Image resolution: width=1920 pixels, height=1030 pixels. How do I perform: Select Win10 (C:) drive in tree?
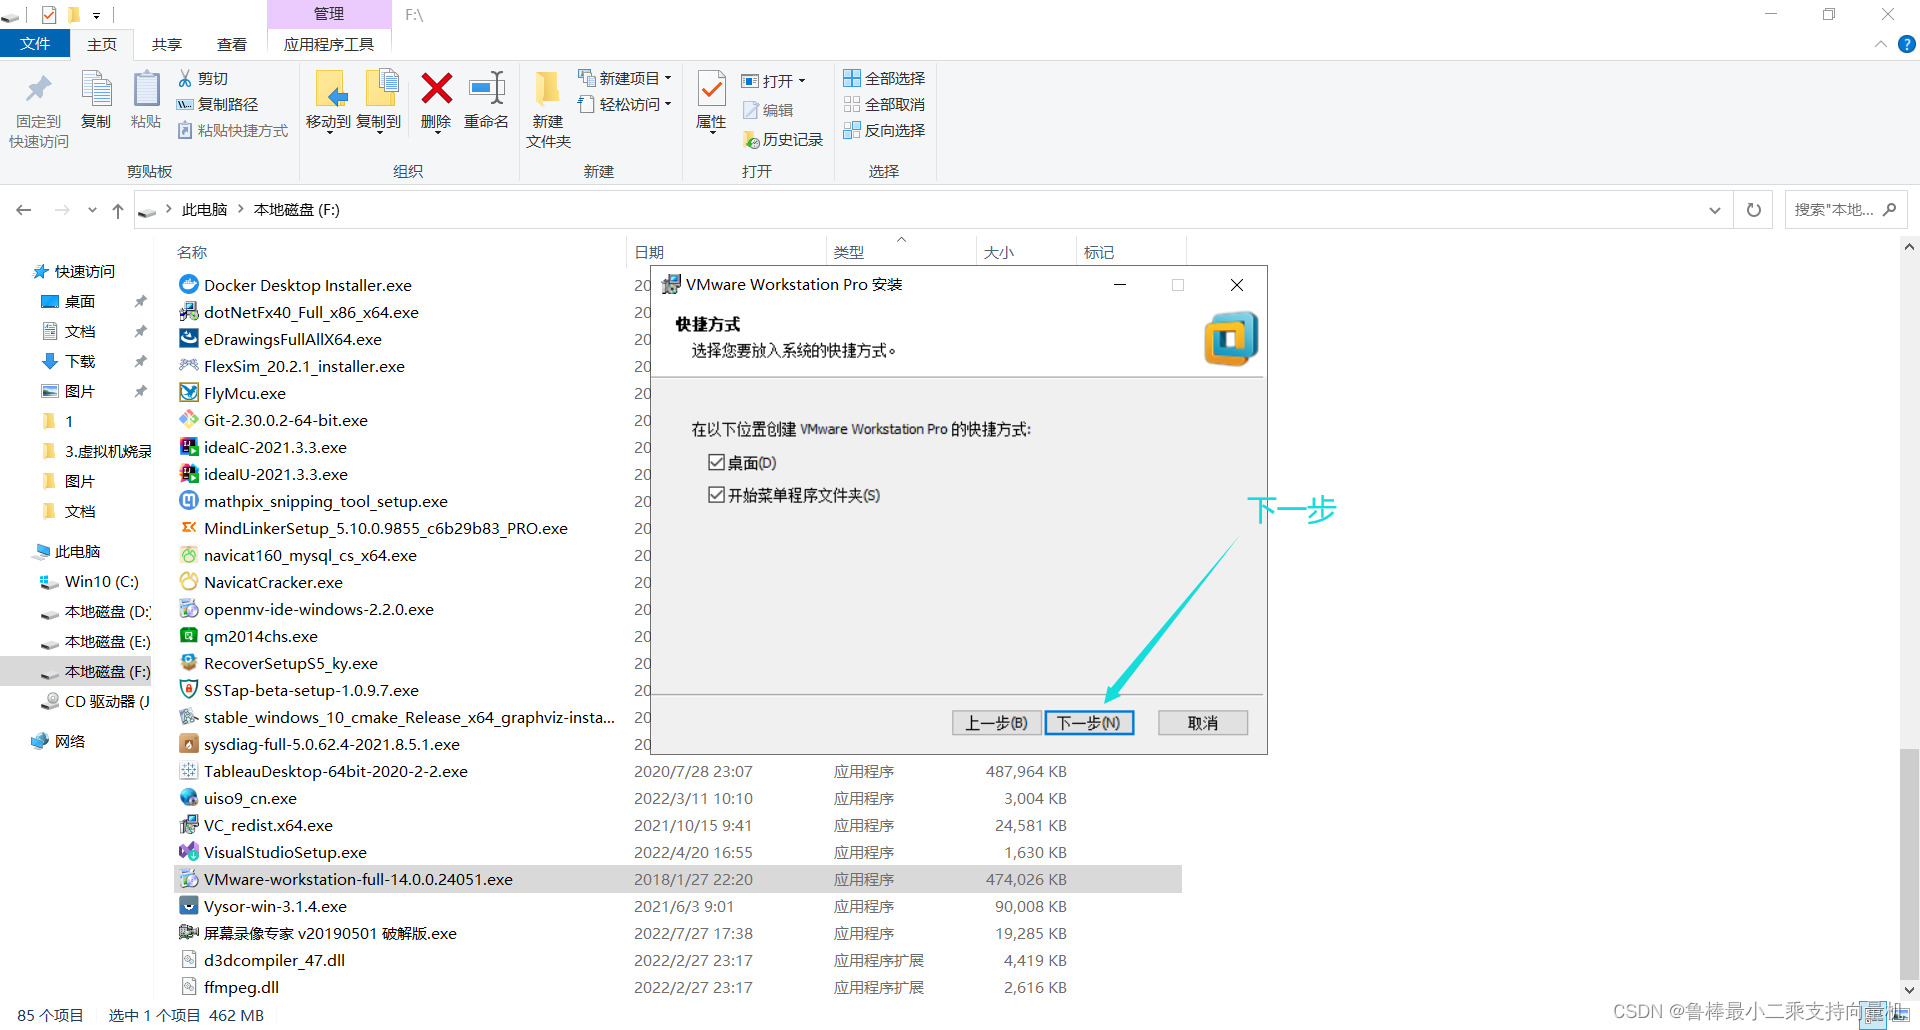coord(101,581)
